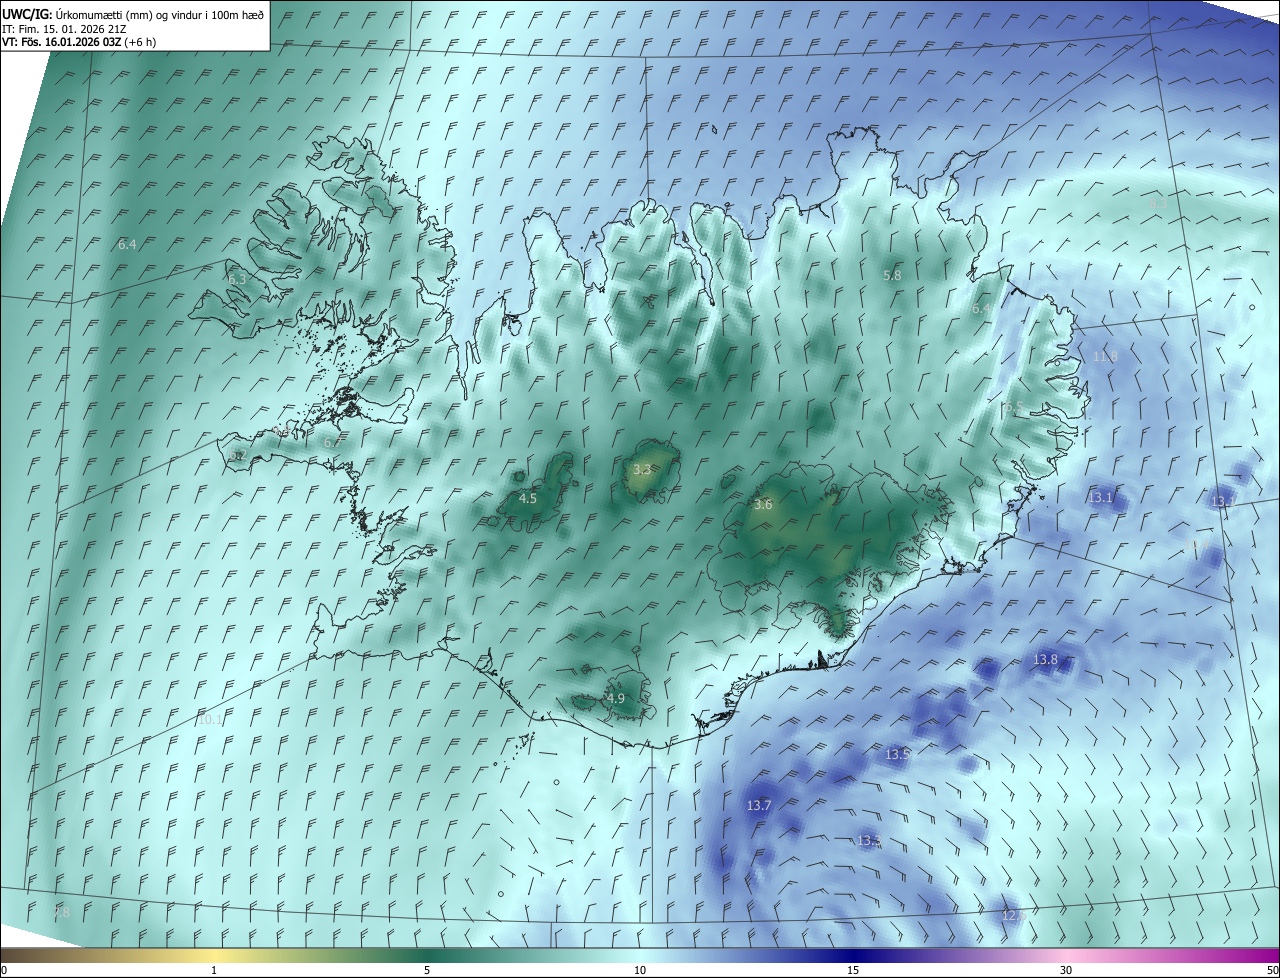Image resolution: width=1280 pixels, height=978 pixels.
Task: Click the 11.8 value off the east coast
Action: [x=1105, y=357]
